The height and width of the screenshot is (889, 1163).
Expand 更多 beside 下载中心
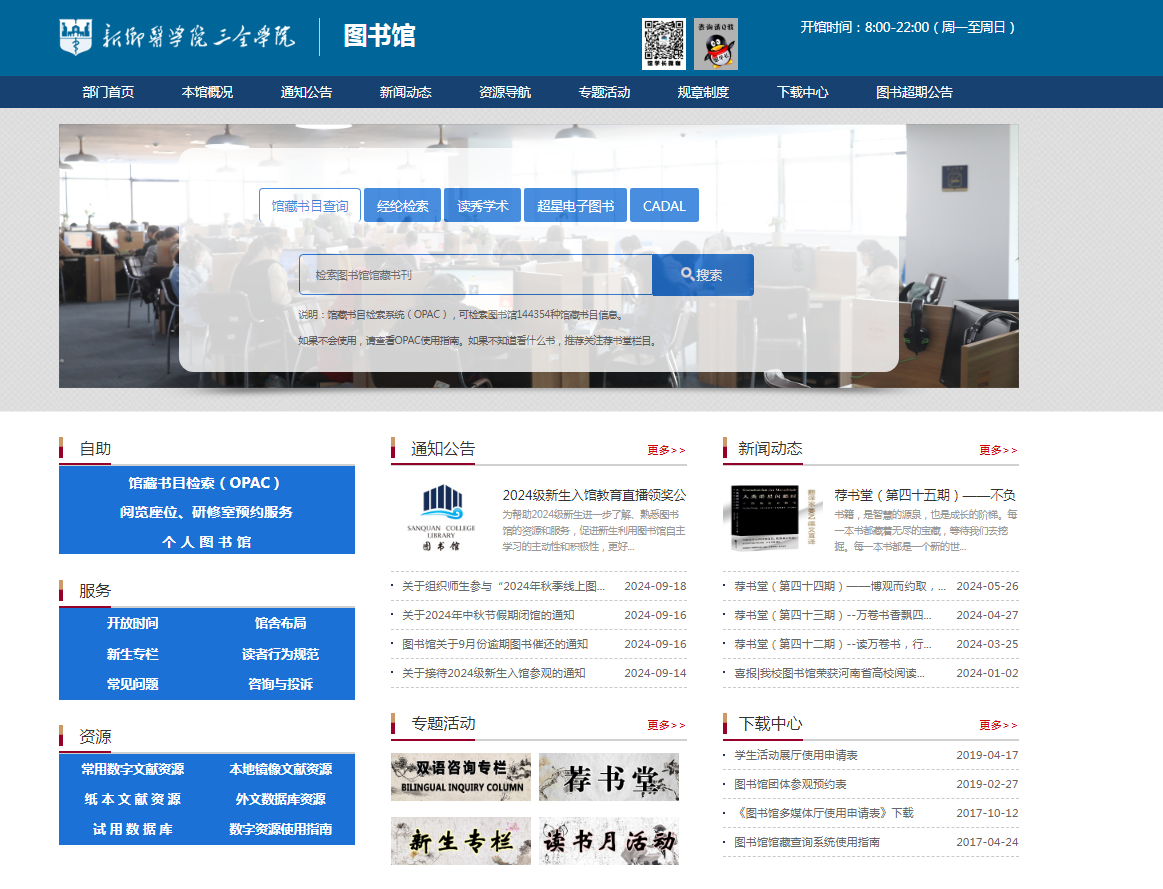[x=998, y=725]
